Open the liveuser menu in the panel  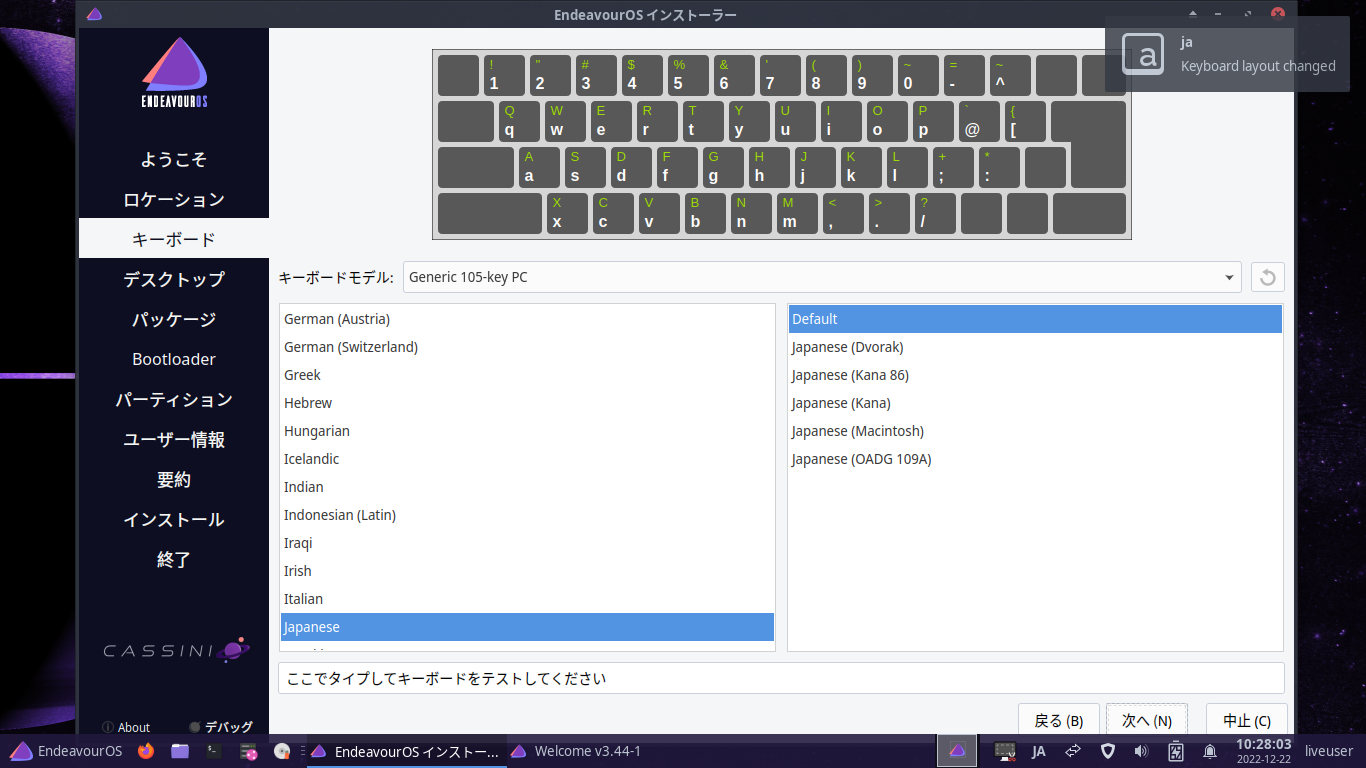[1328, 751]
